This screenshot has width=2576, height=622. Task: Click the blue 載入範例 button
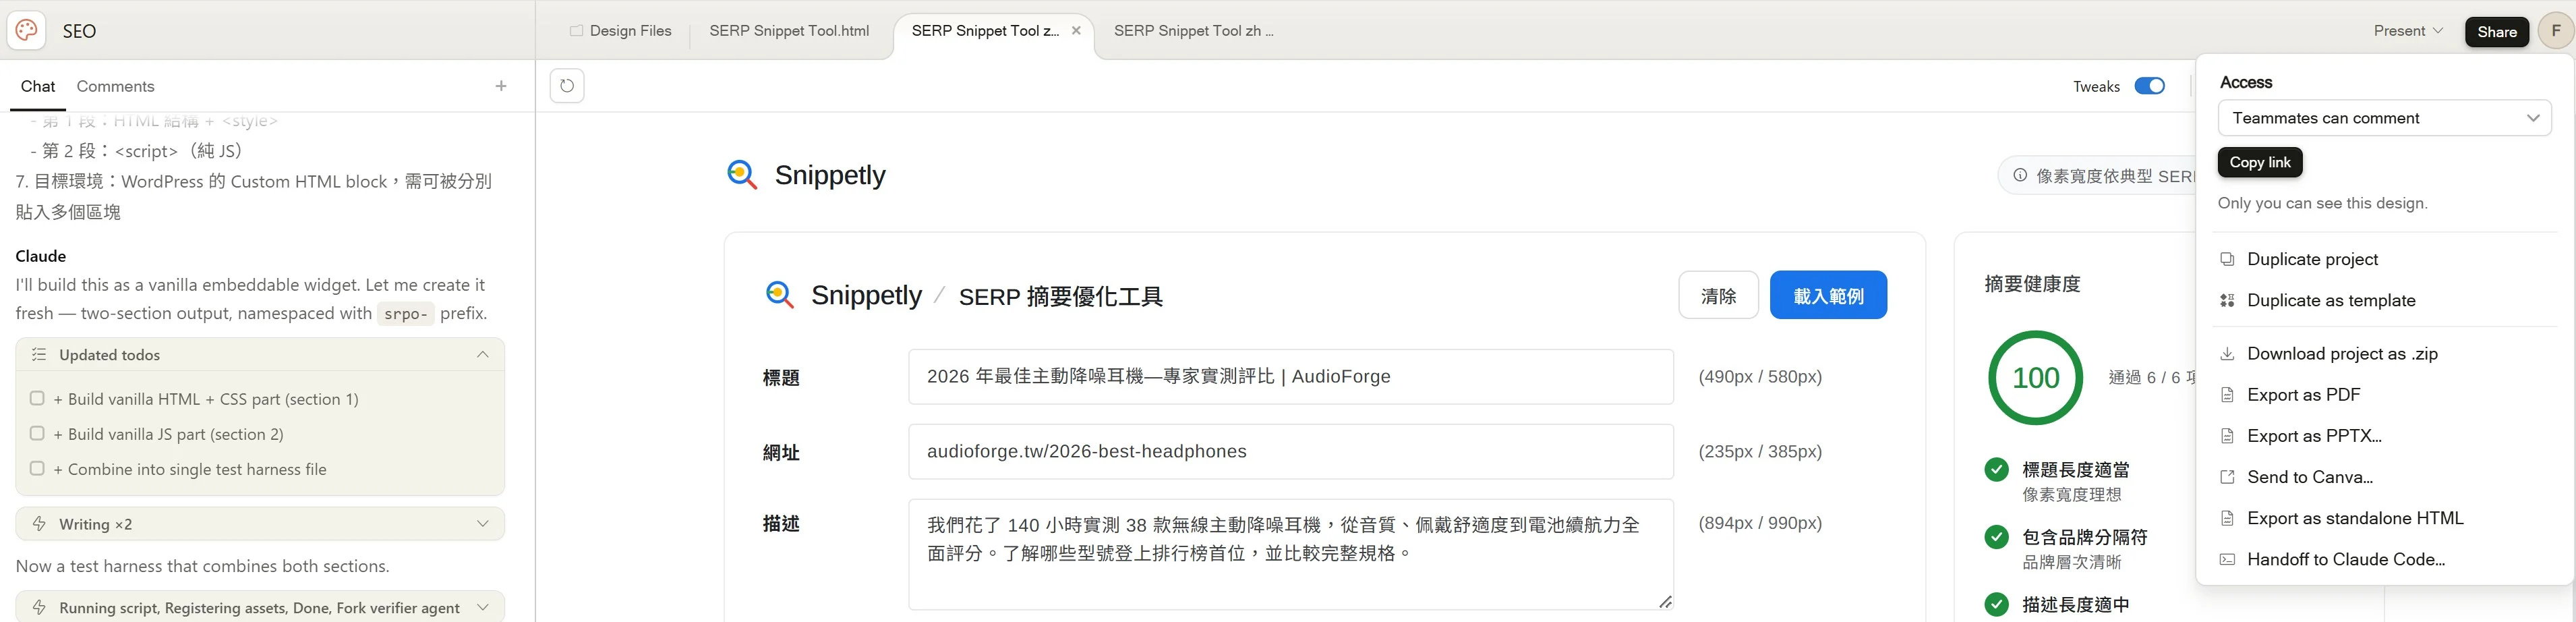tap(1827, 296)
